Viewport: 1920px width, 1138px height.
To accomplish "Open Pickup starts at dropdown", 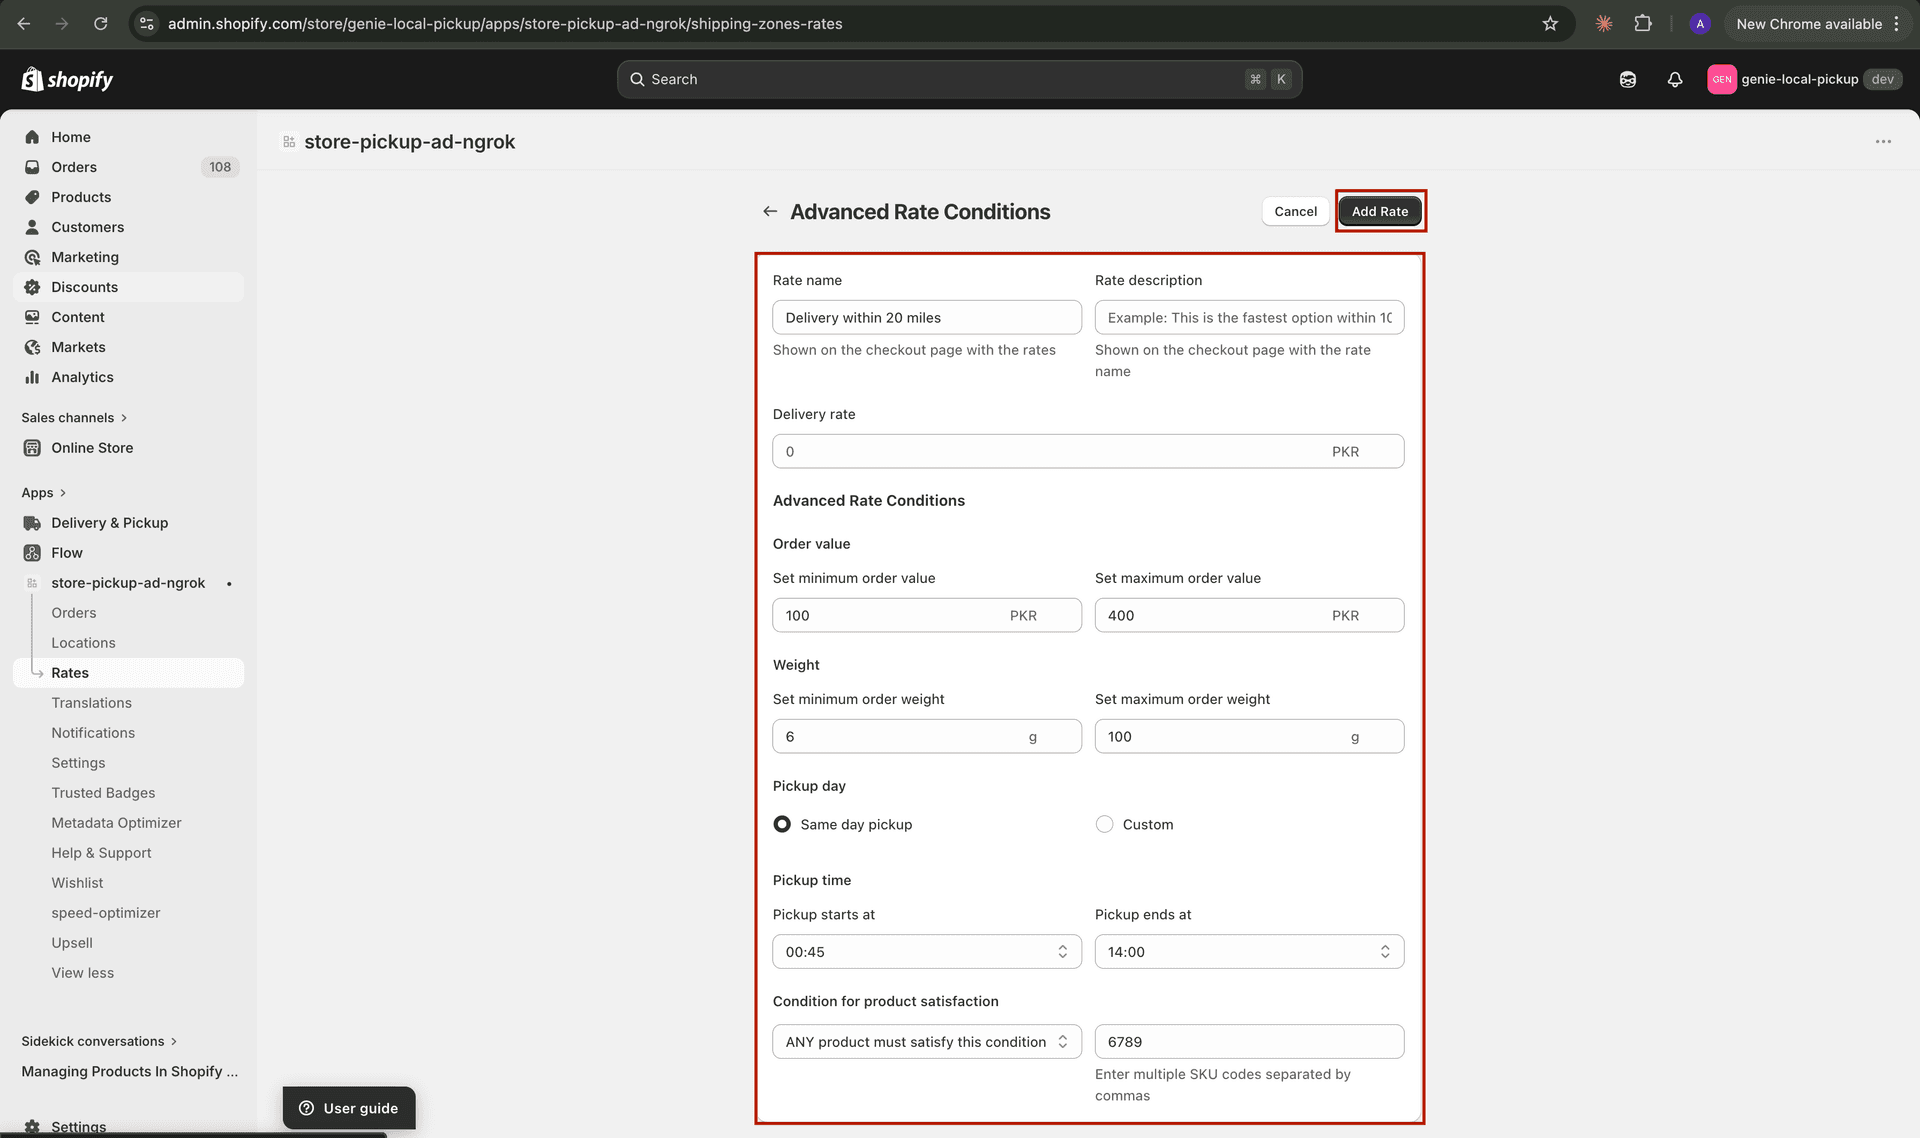I will (x=927, y=951).
